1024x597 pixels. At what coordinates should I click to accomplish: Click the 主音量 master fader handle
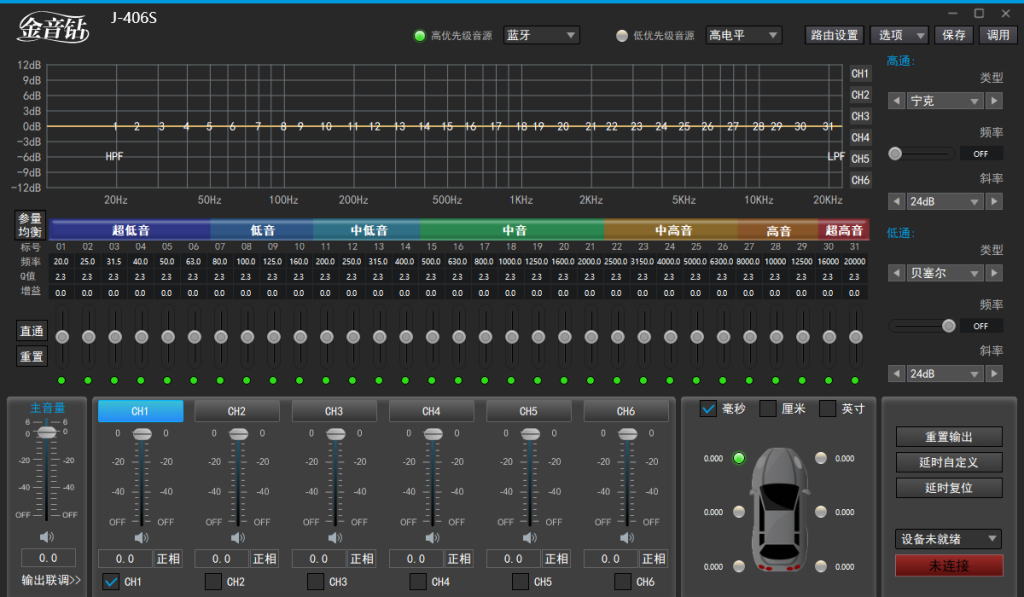pyautogui.click(x=46, y=432)
